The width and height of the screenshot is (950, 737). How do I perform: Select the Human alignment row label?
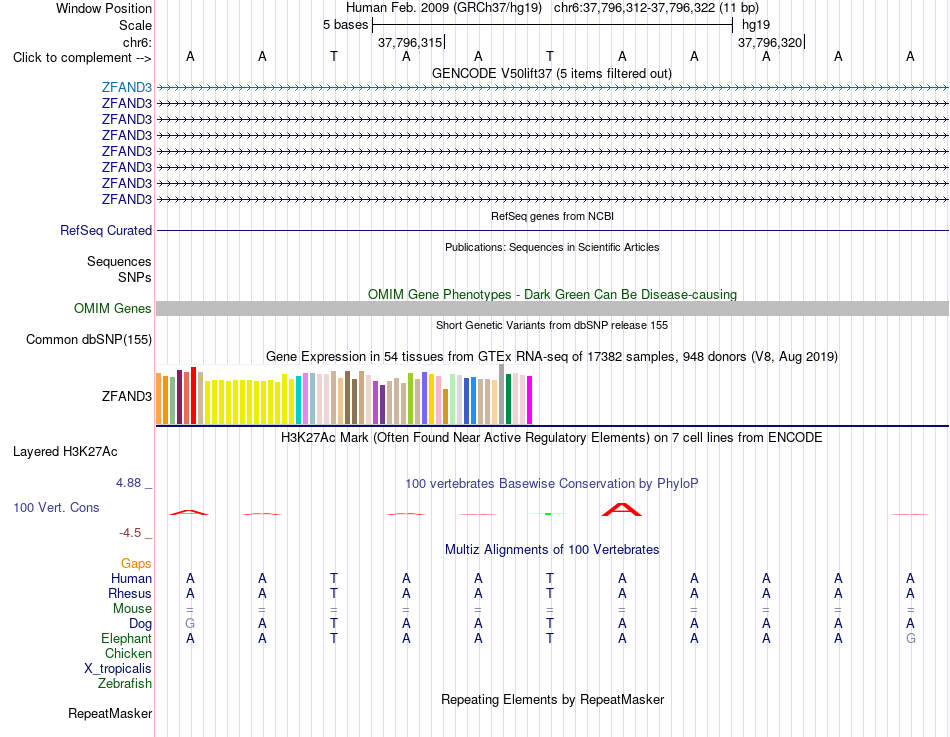(131, 579)
